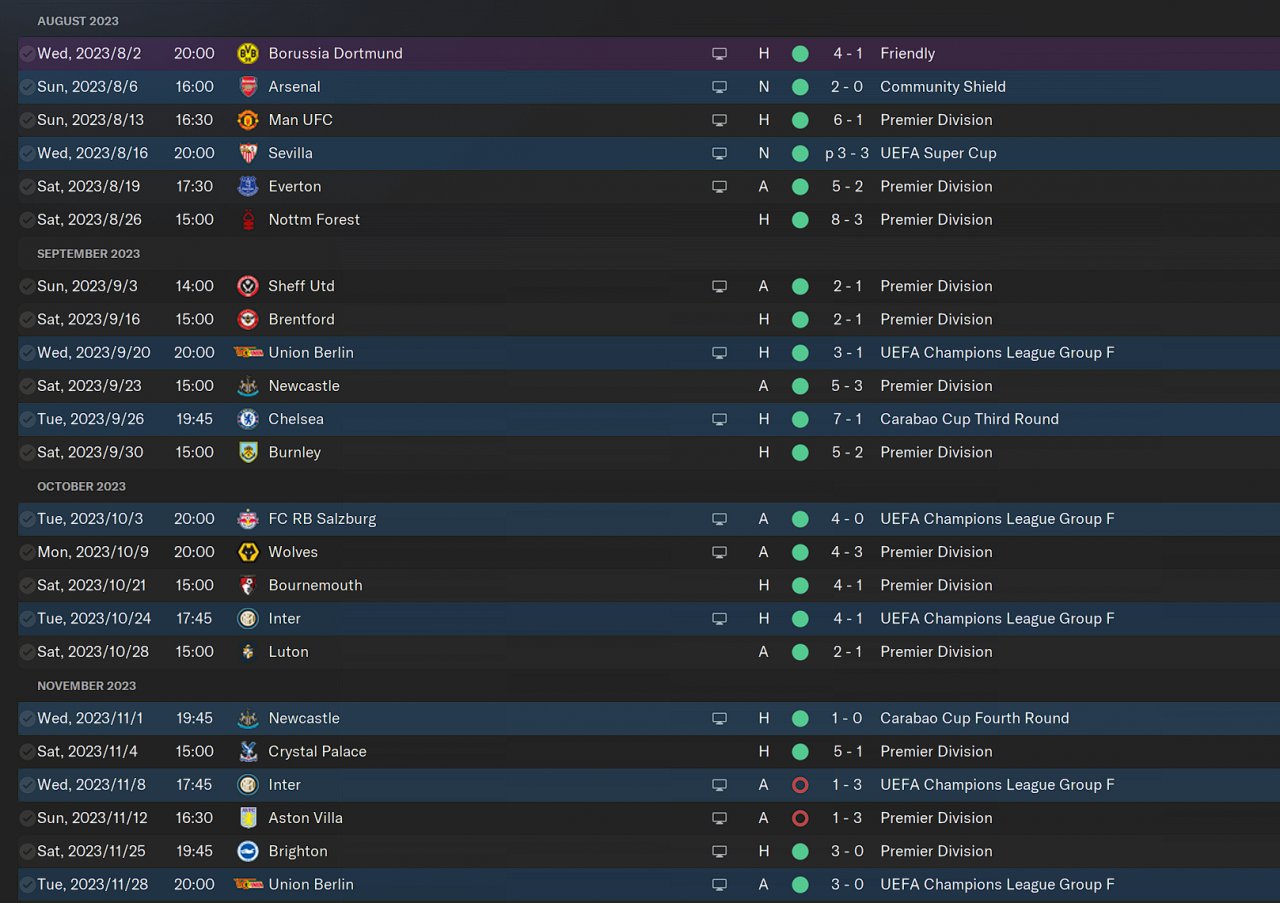Open the Community Shield competition link

click(x=942, y=87)
